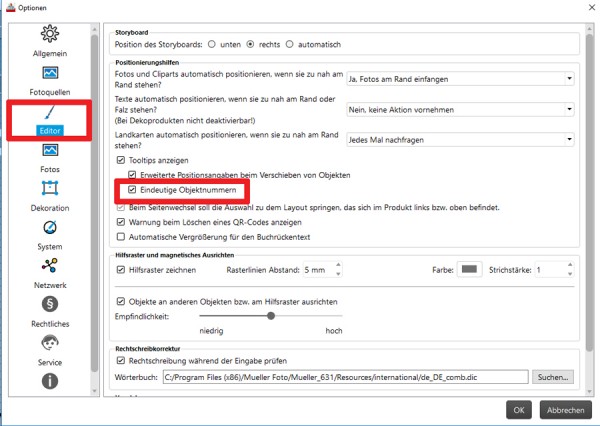Uncheck 'Hilfsraster zeichnen' checkbox
The image size is (600, 426).
pos(121,270)
